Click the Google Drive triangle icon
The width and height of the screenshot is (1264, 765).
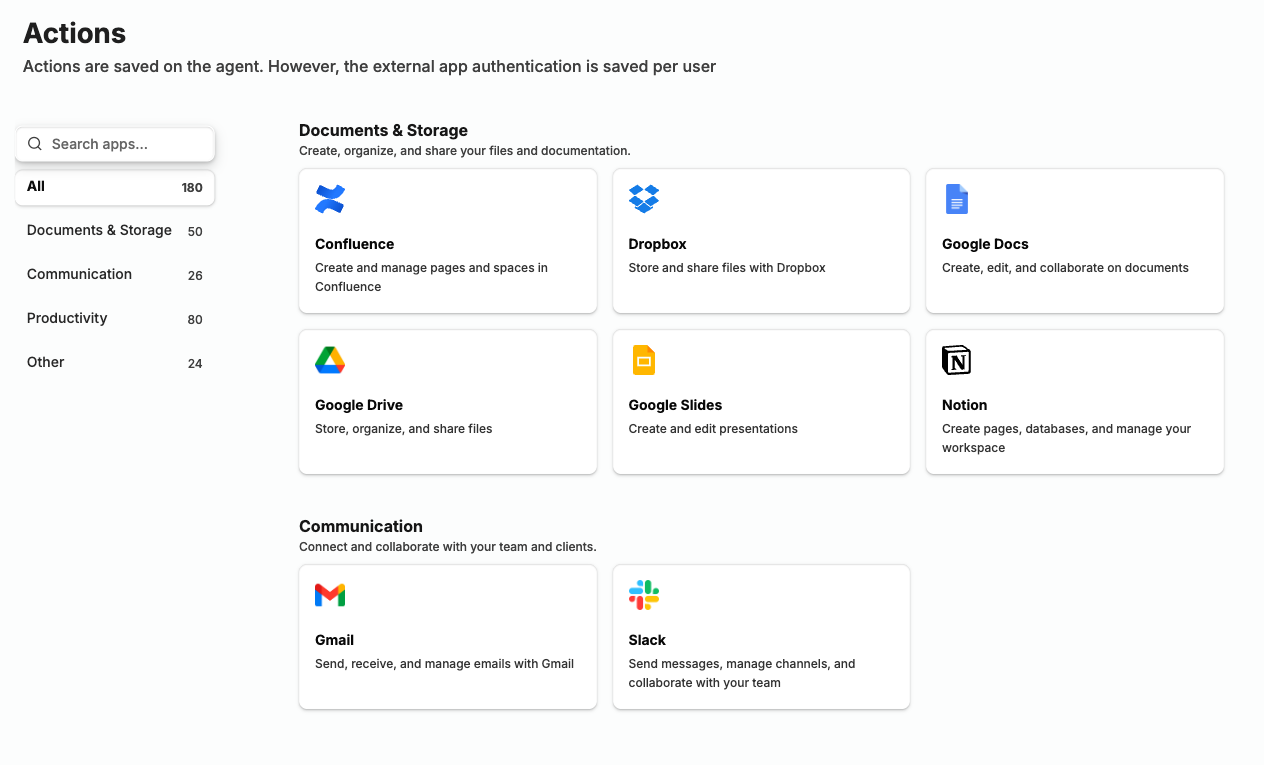330,360
